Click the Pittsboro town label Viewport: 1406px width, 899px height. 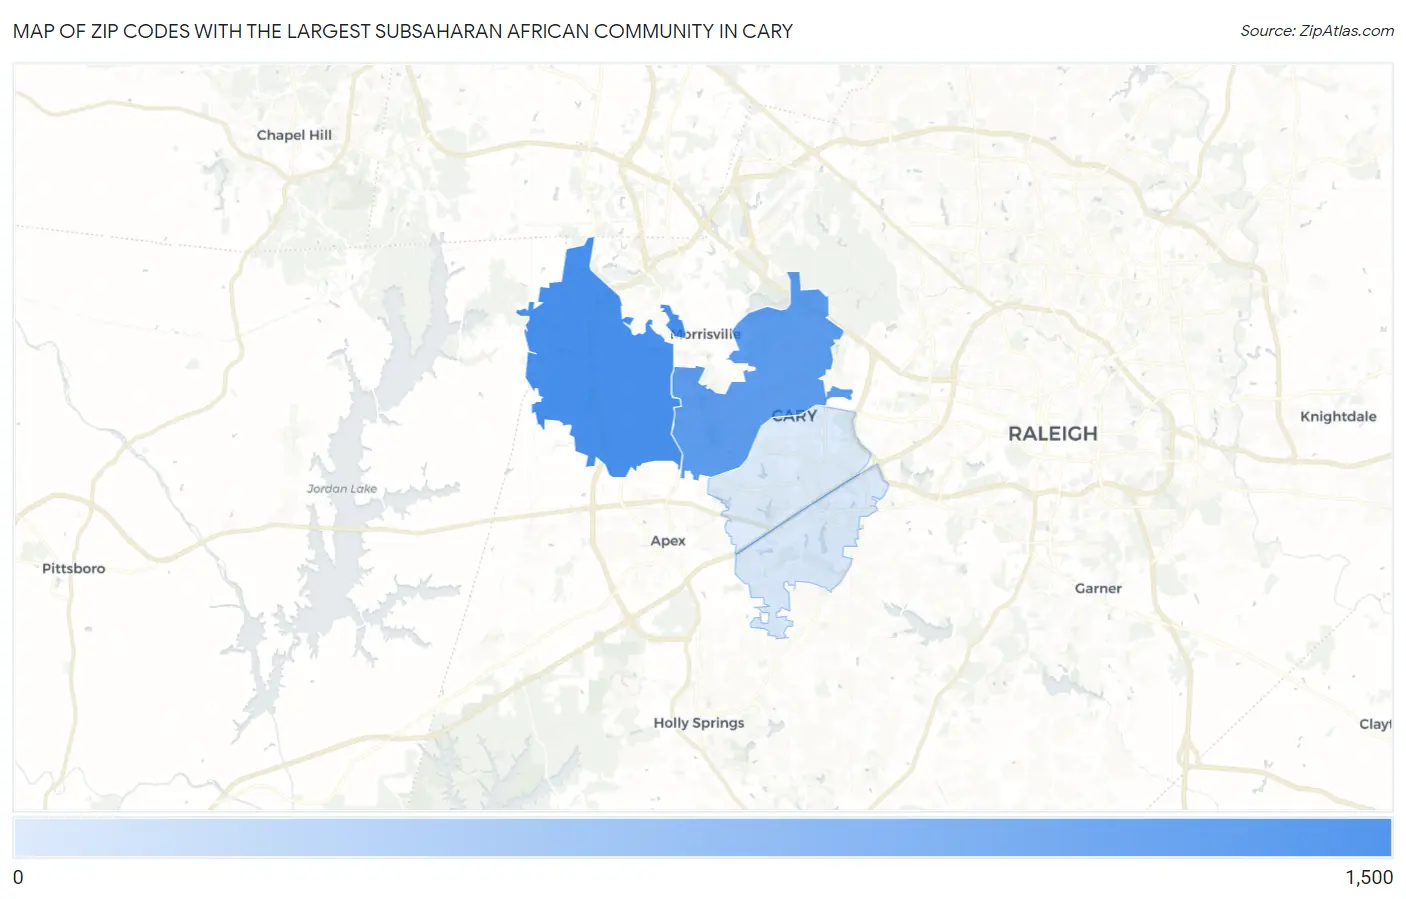pyautogui.click(x=73, y=569)
